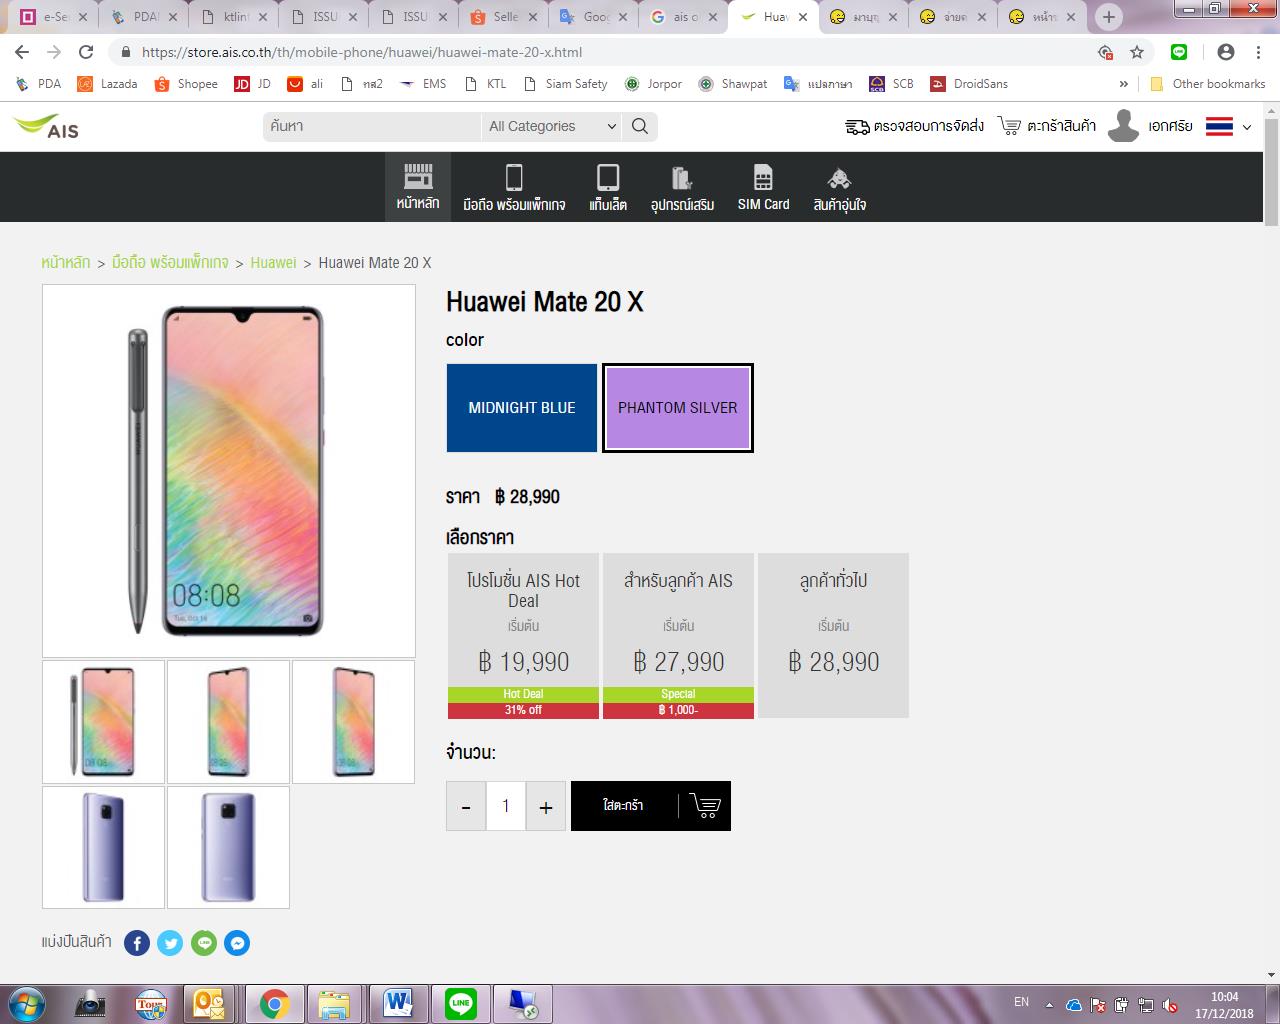Open the Lazada bookmark
1280x1024 pixels.
(108, 84)
